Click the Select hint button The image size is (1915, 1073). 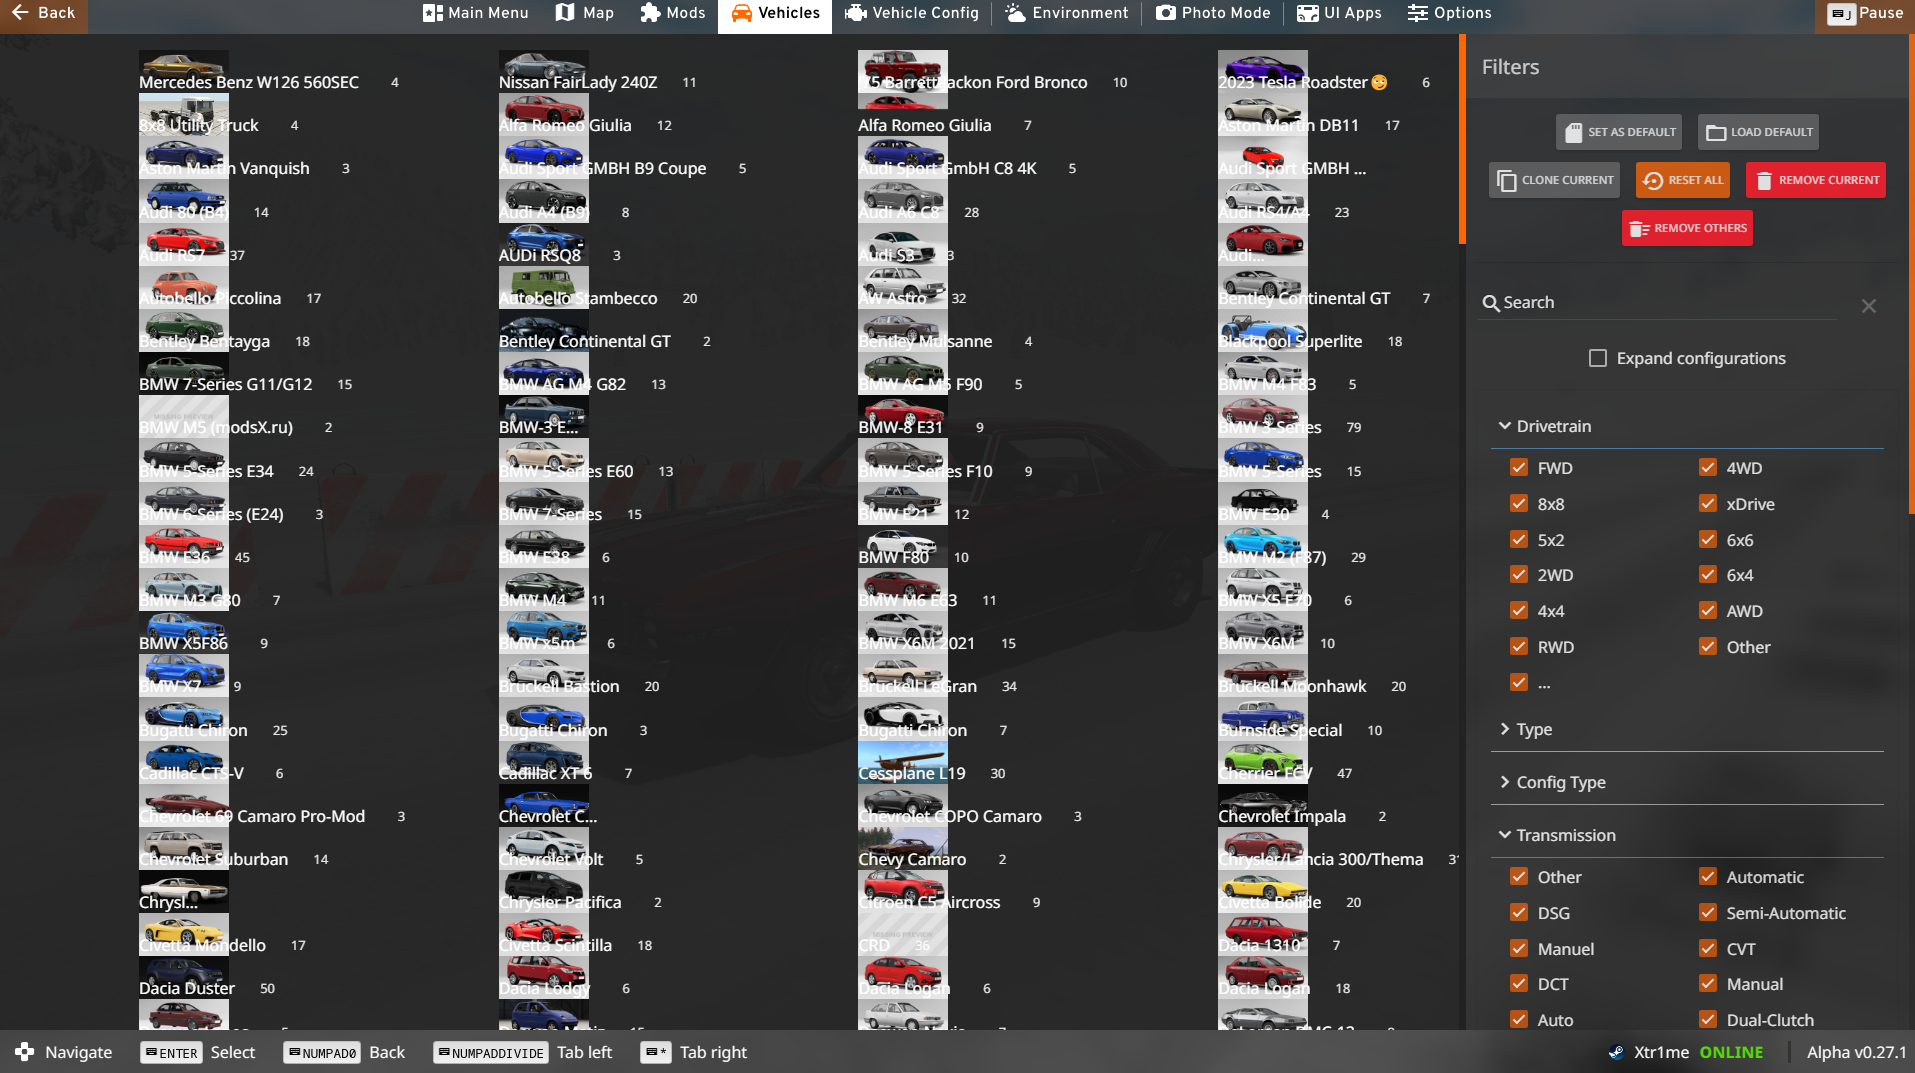(198, 1052)
